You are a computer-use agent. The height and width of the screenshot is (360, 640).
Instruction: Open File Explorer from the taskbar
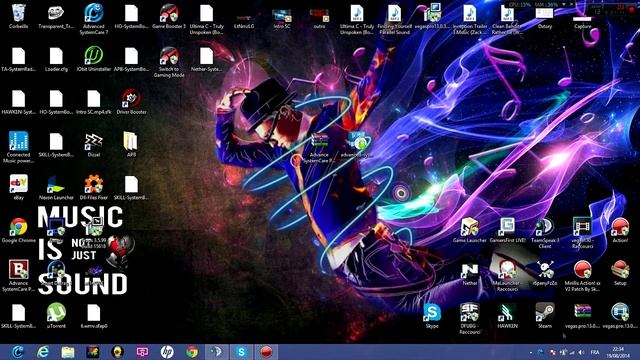(x=68, y=352)
